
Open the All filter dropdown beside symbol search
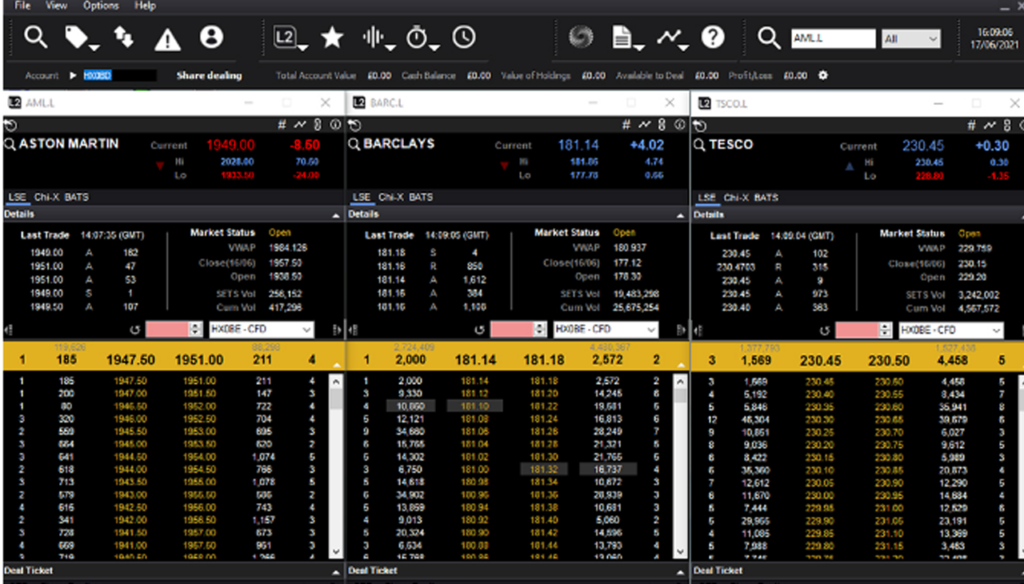point(910,39)
